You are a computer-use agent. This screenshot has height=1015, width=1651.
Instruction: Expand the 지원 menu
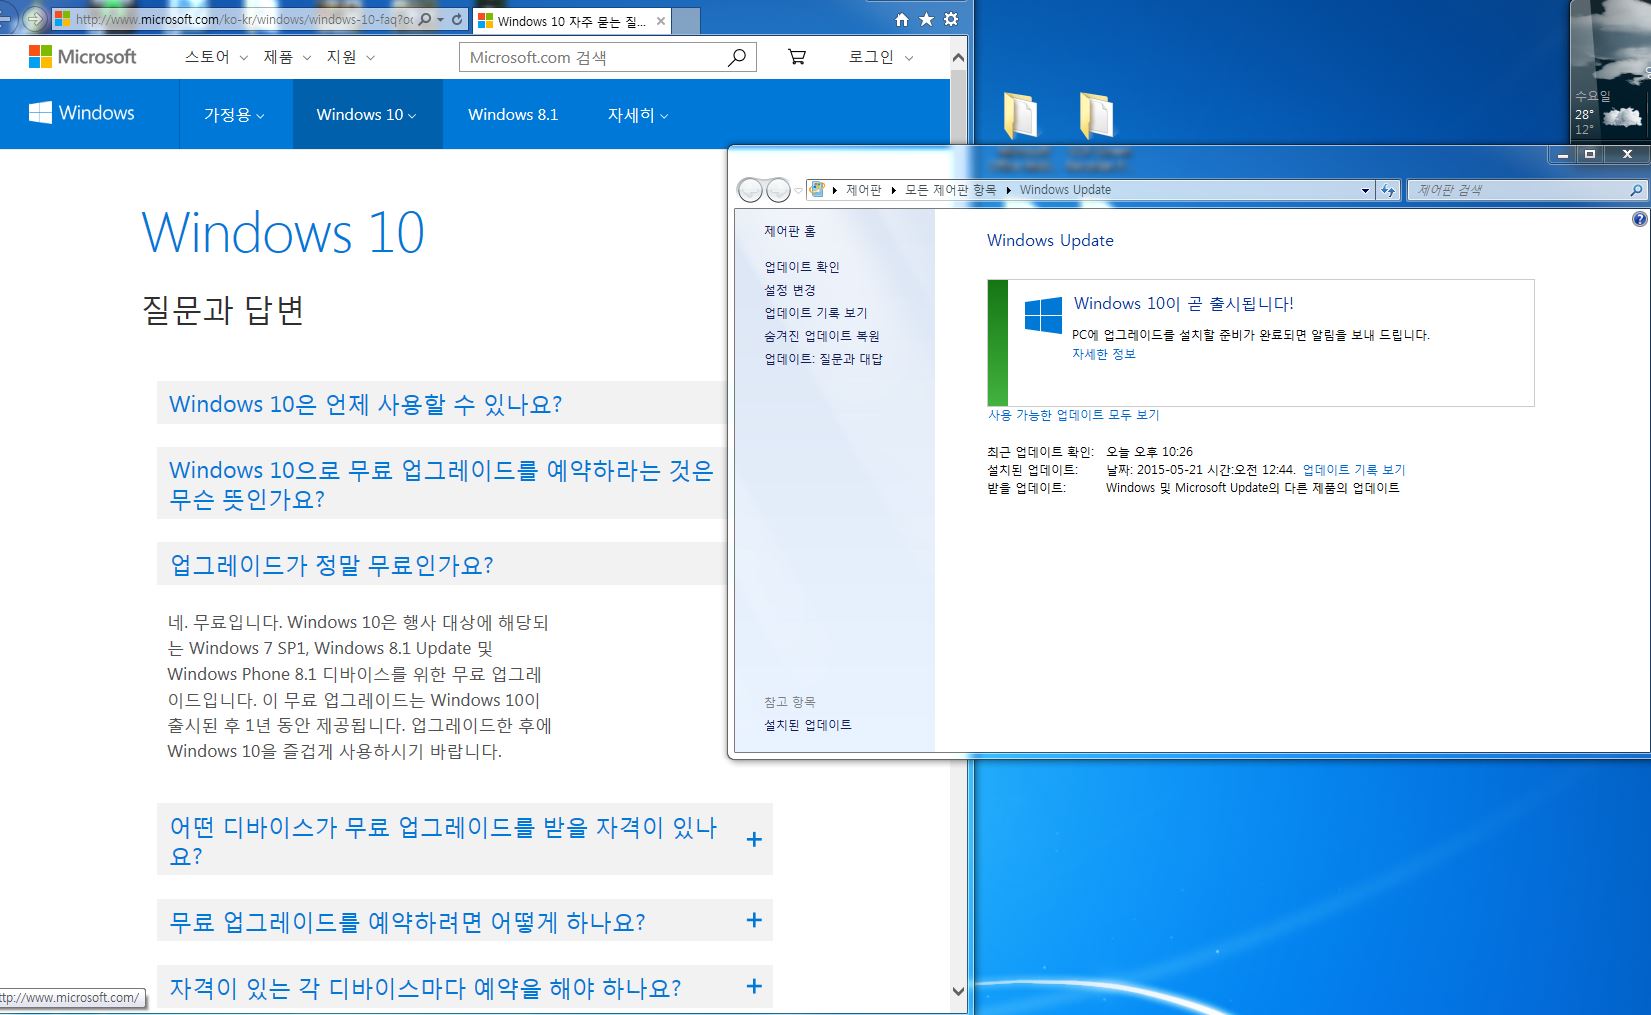click(350, 57)
